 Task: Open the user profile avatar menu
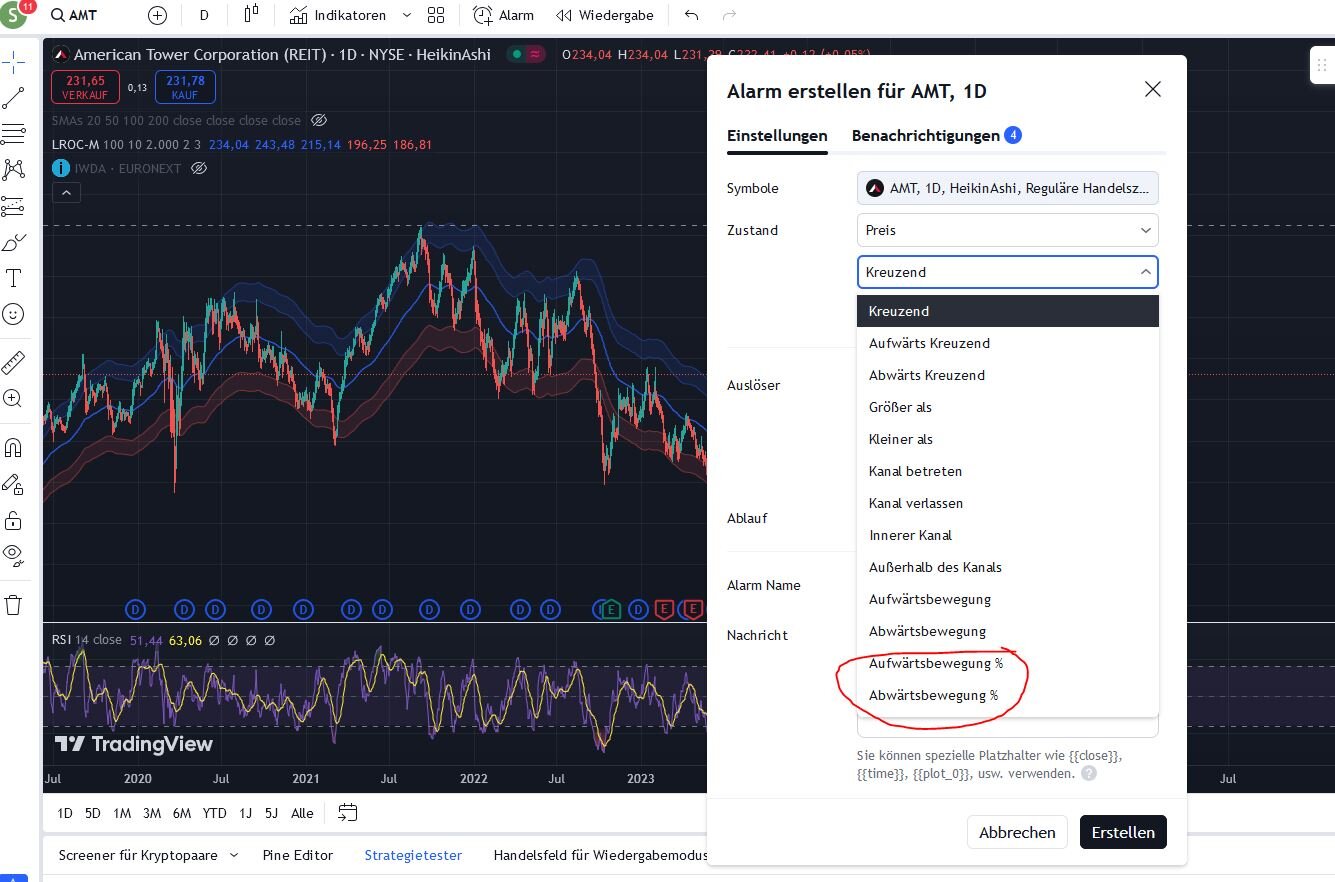[x=14, y=15]
